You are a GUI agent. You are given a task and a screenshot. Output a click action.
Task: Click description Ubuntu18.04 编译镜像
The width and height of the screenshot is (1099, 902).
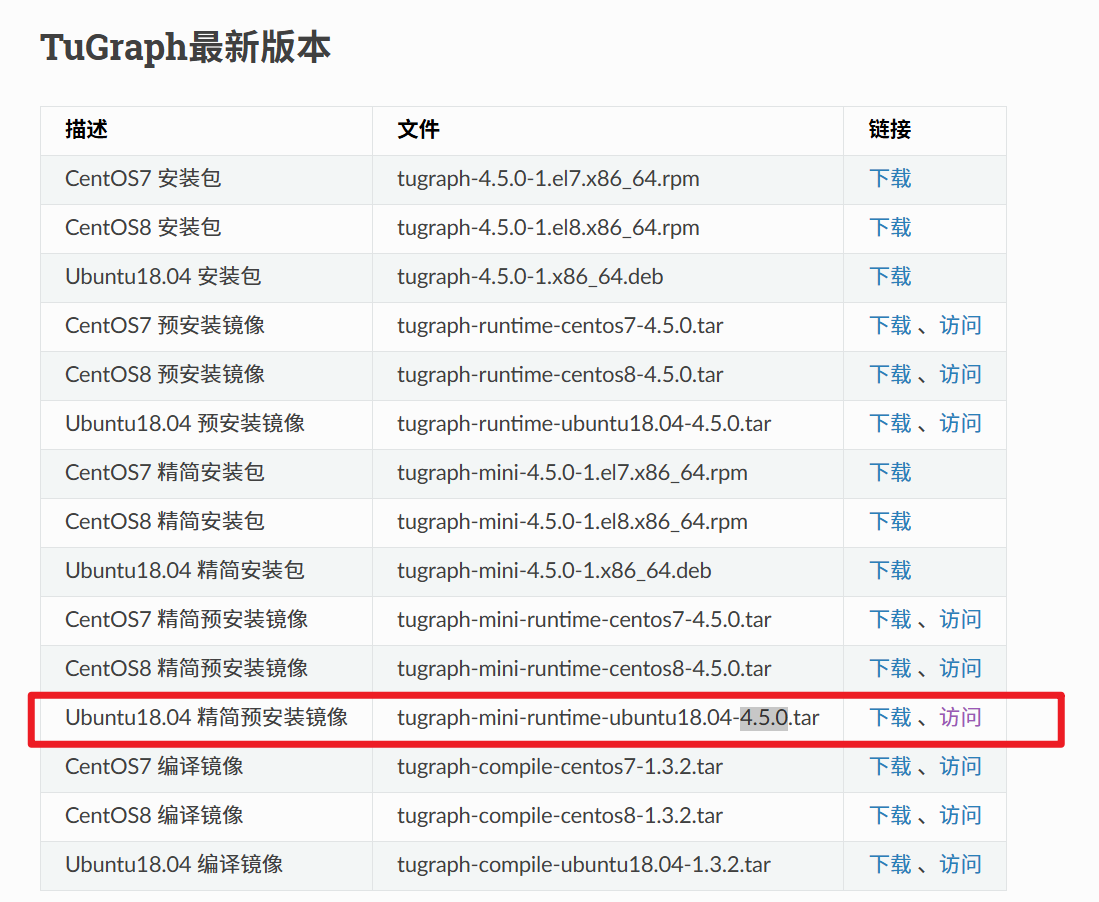click(175, 866)
